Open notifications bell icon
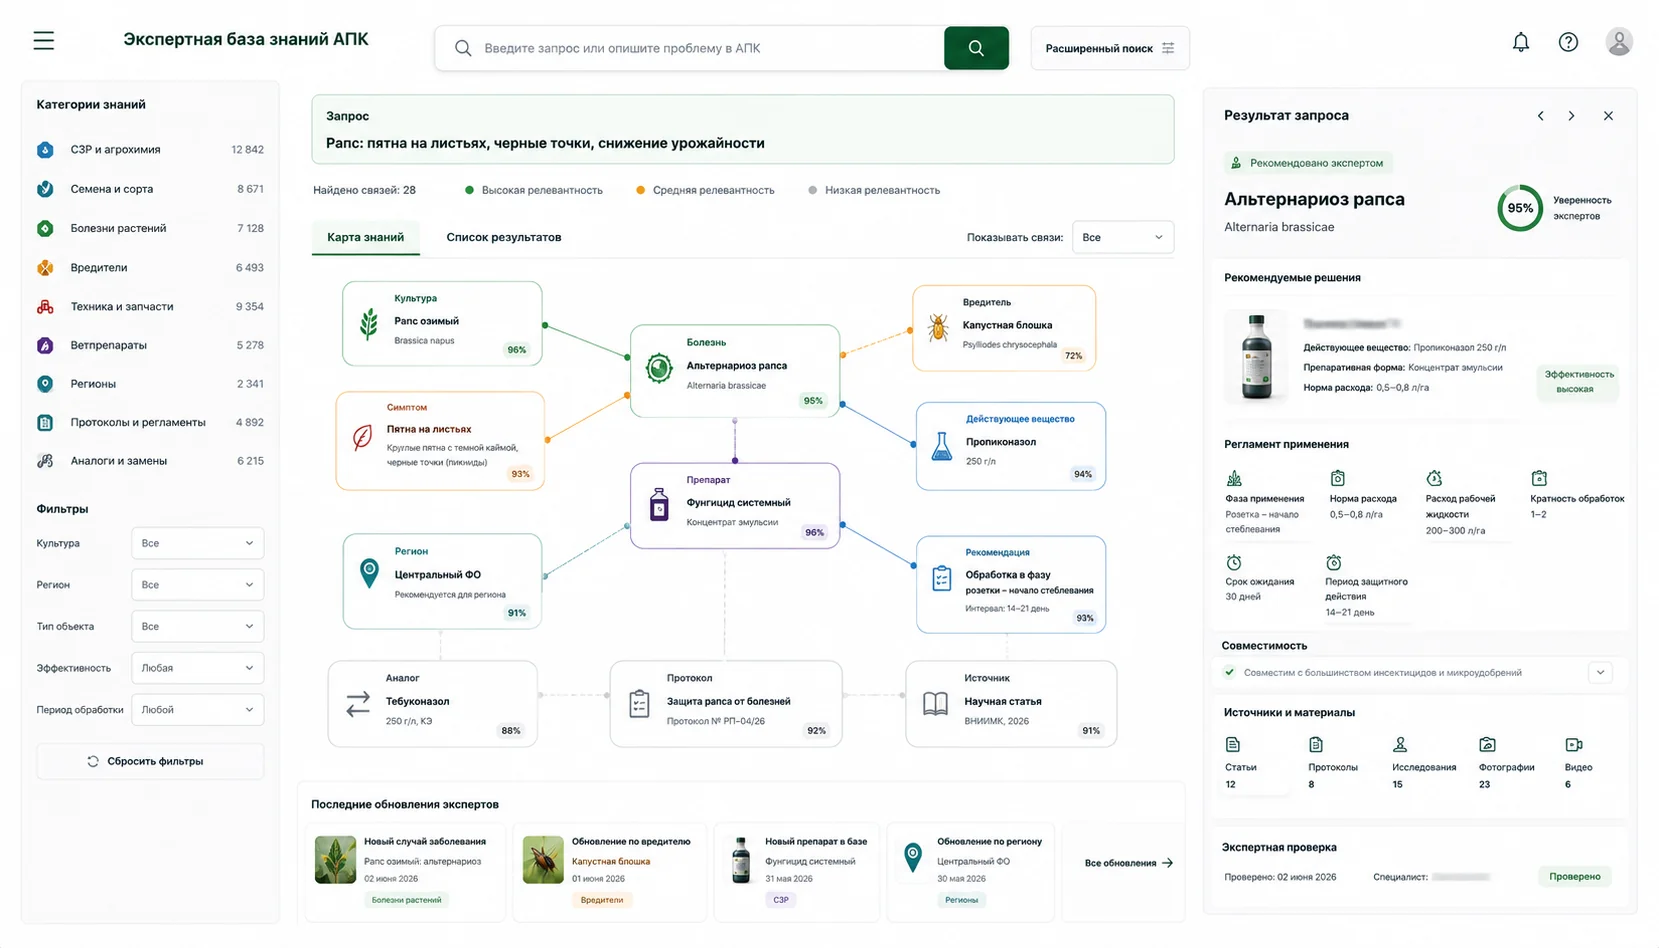 pyautogui.click(x=1520, y=42)
